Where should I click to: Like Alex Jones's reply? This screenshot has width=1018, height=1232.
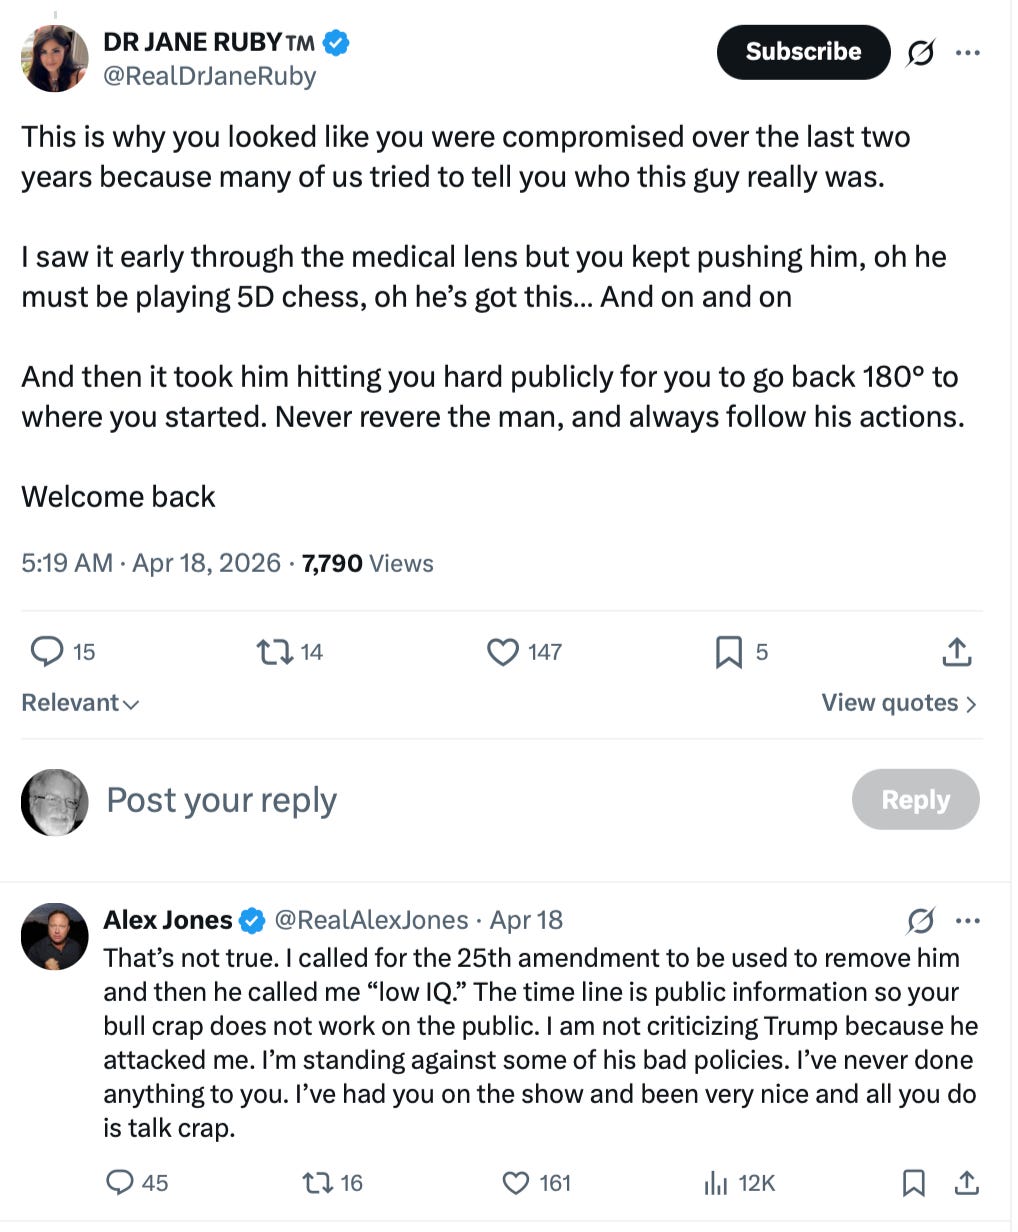(x=515, y=1183)
